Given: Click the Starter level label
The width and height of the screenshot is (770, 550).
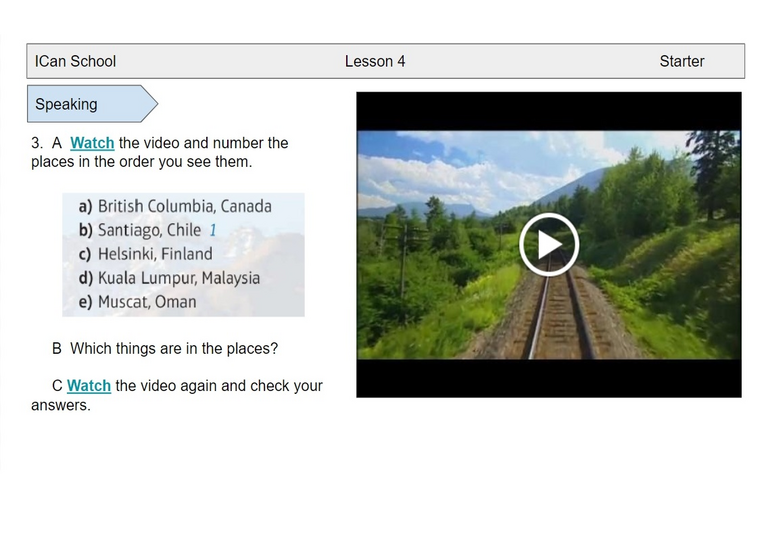Looking at the screenshot, I should (681, 61).
